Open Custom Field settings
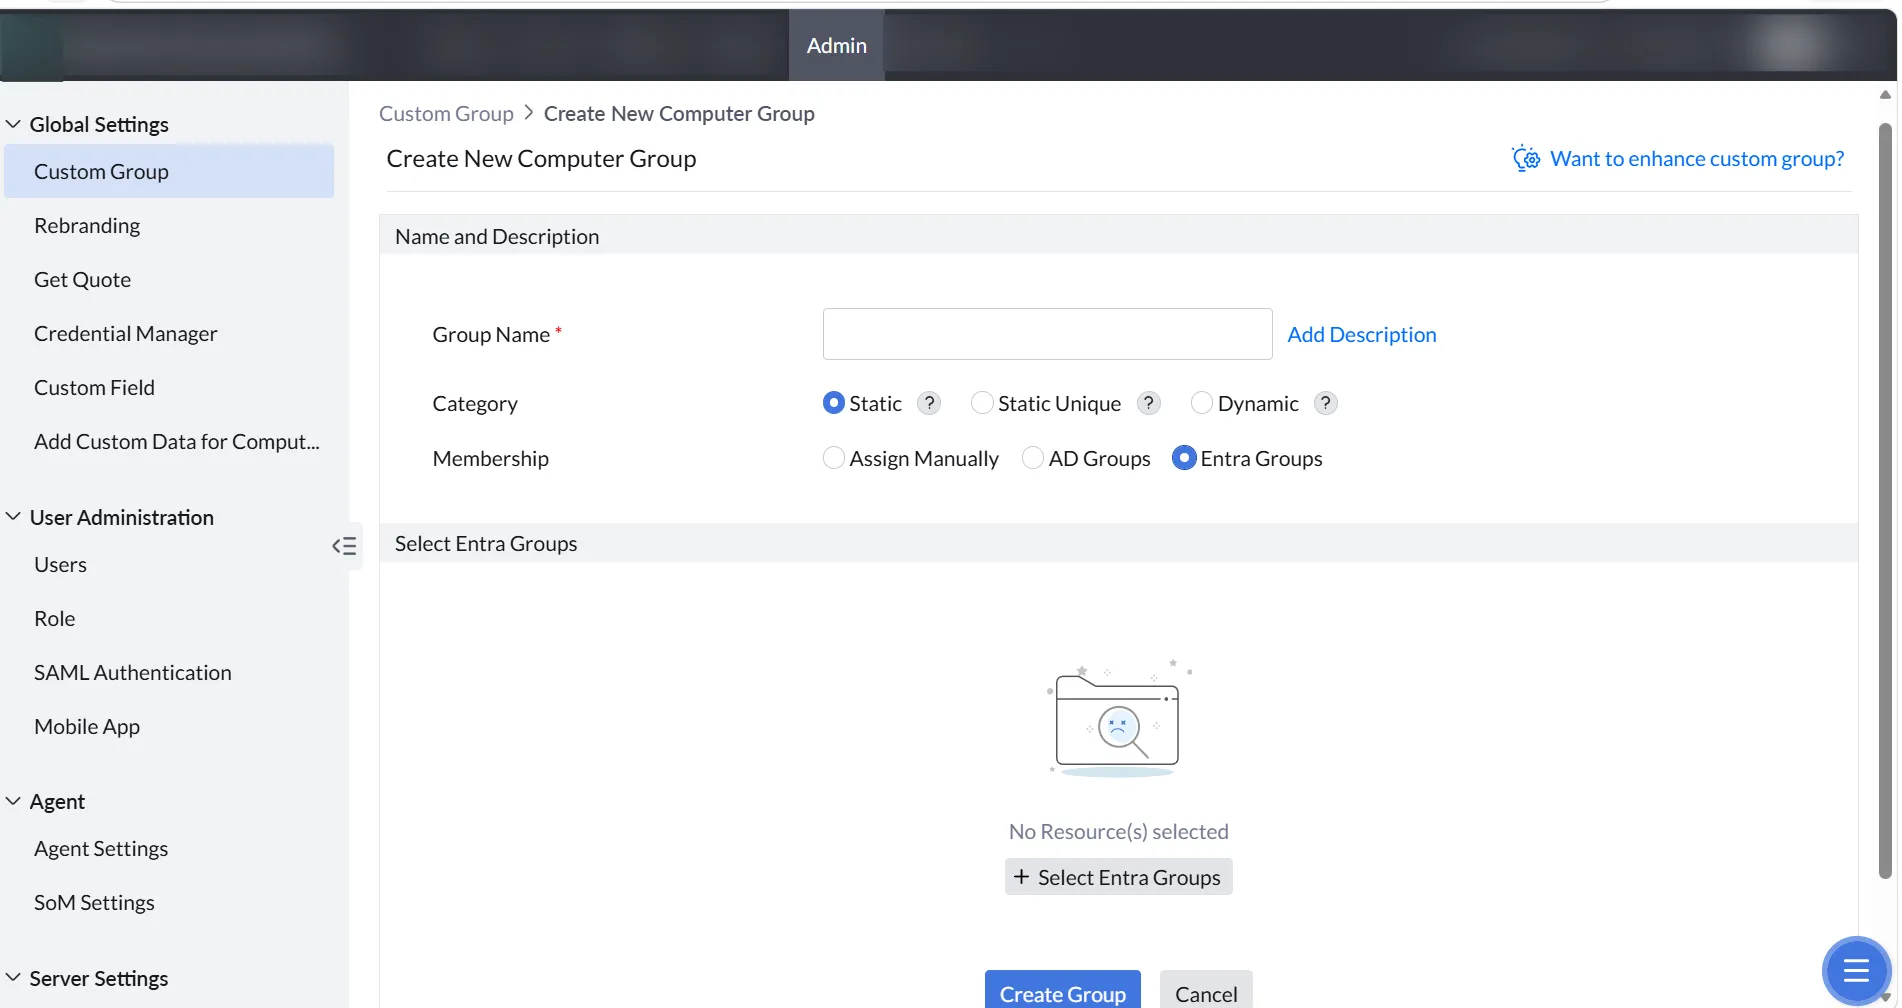The height and width of the screenshot is (1008, 1902). (95, 387)
